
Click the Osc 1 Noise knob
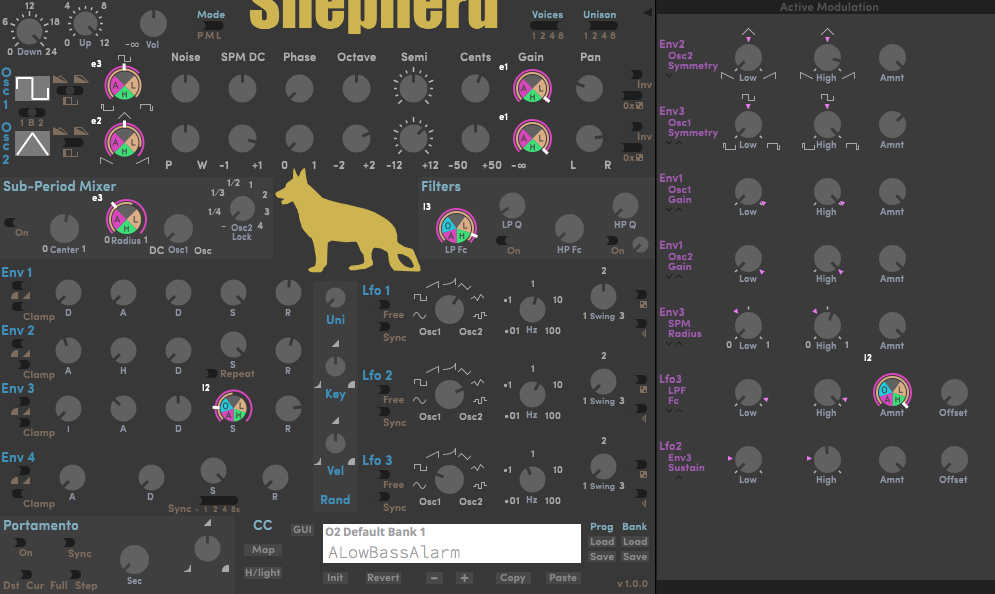(185, 88)
